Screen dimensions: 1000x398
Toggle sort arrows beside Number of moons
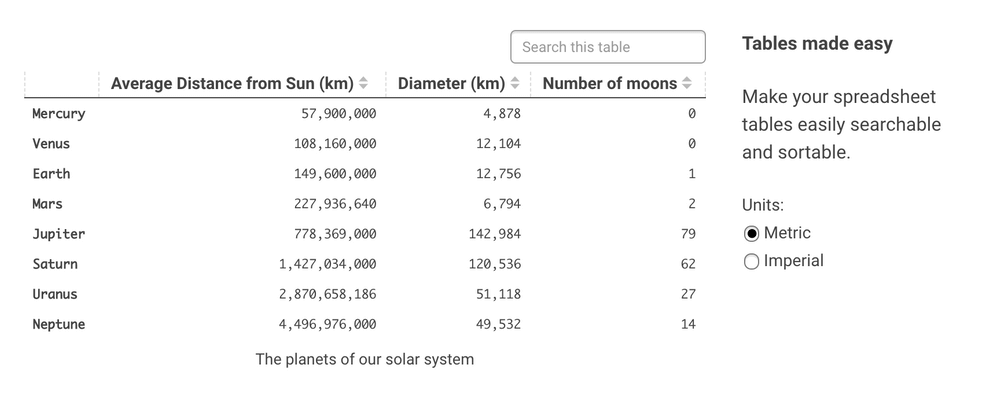(686, 83)
